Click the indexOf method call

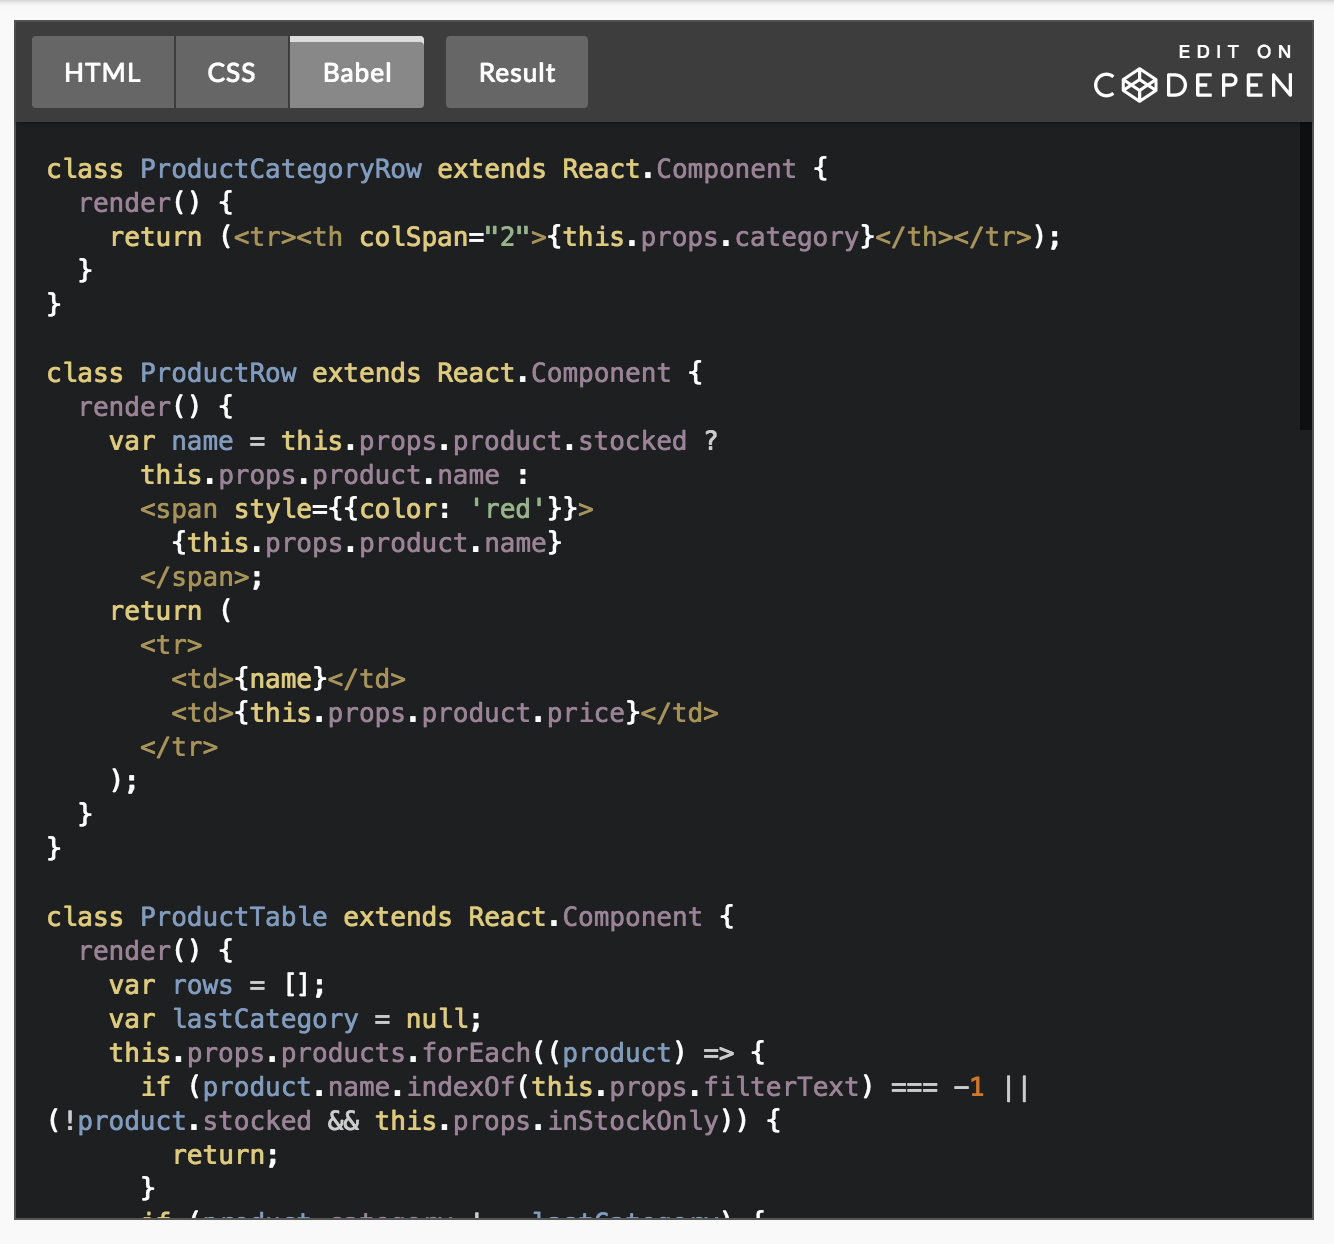(x=460, y=1087)
